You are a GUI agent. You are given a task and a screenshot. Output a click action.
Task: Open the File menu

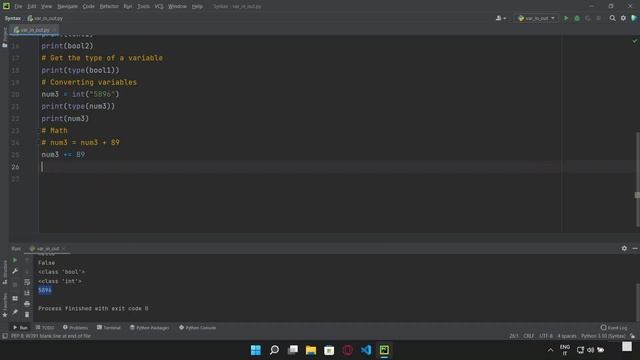(18, 7)
